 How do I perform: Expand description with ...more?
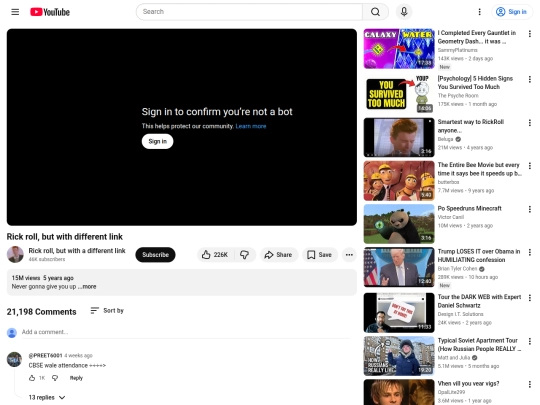click(x=87, y=287)
